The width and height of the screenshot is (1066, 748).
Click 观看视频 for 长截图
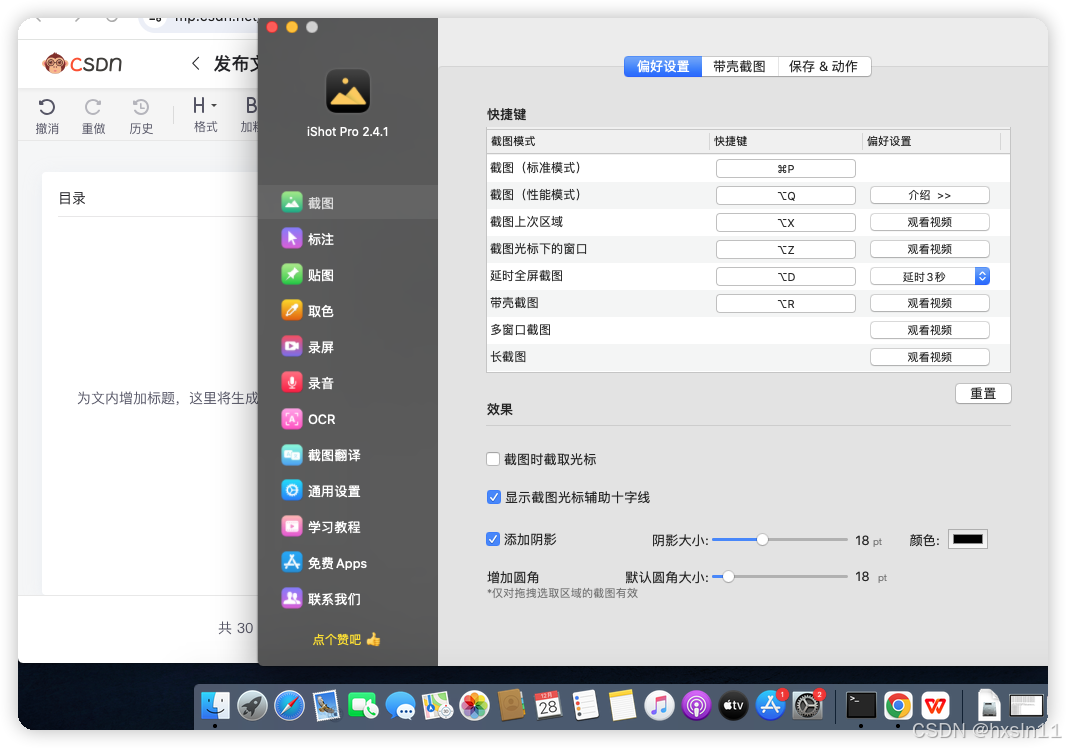coord(929,357)
